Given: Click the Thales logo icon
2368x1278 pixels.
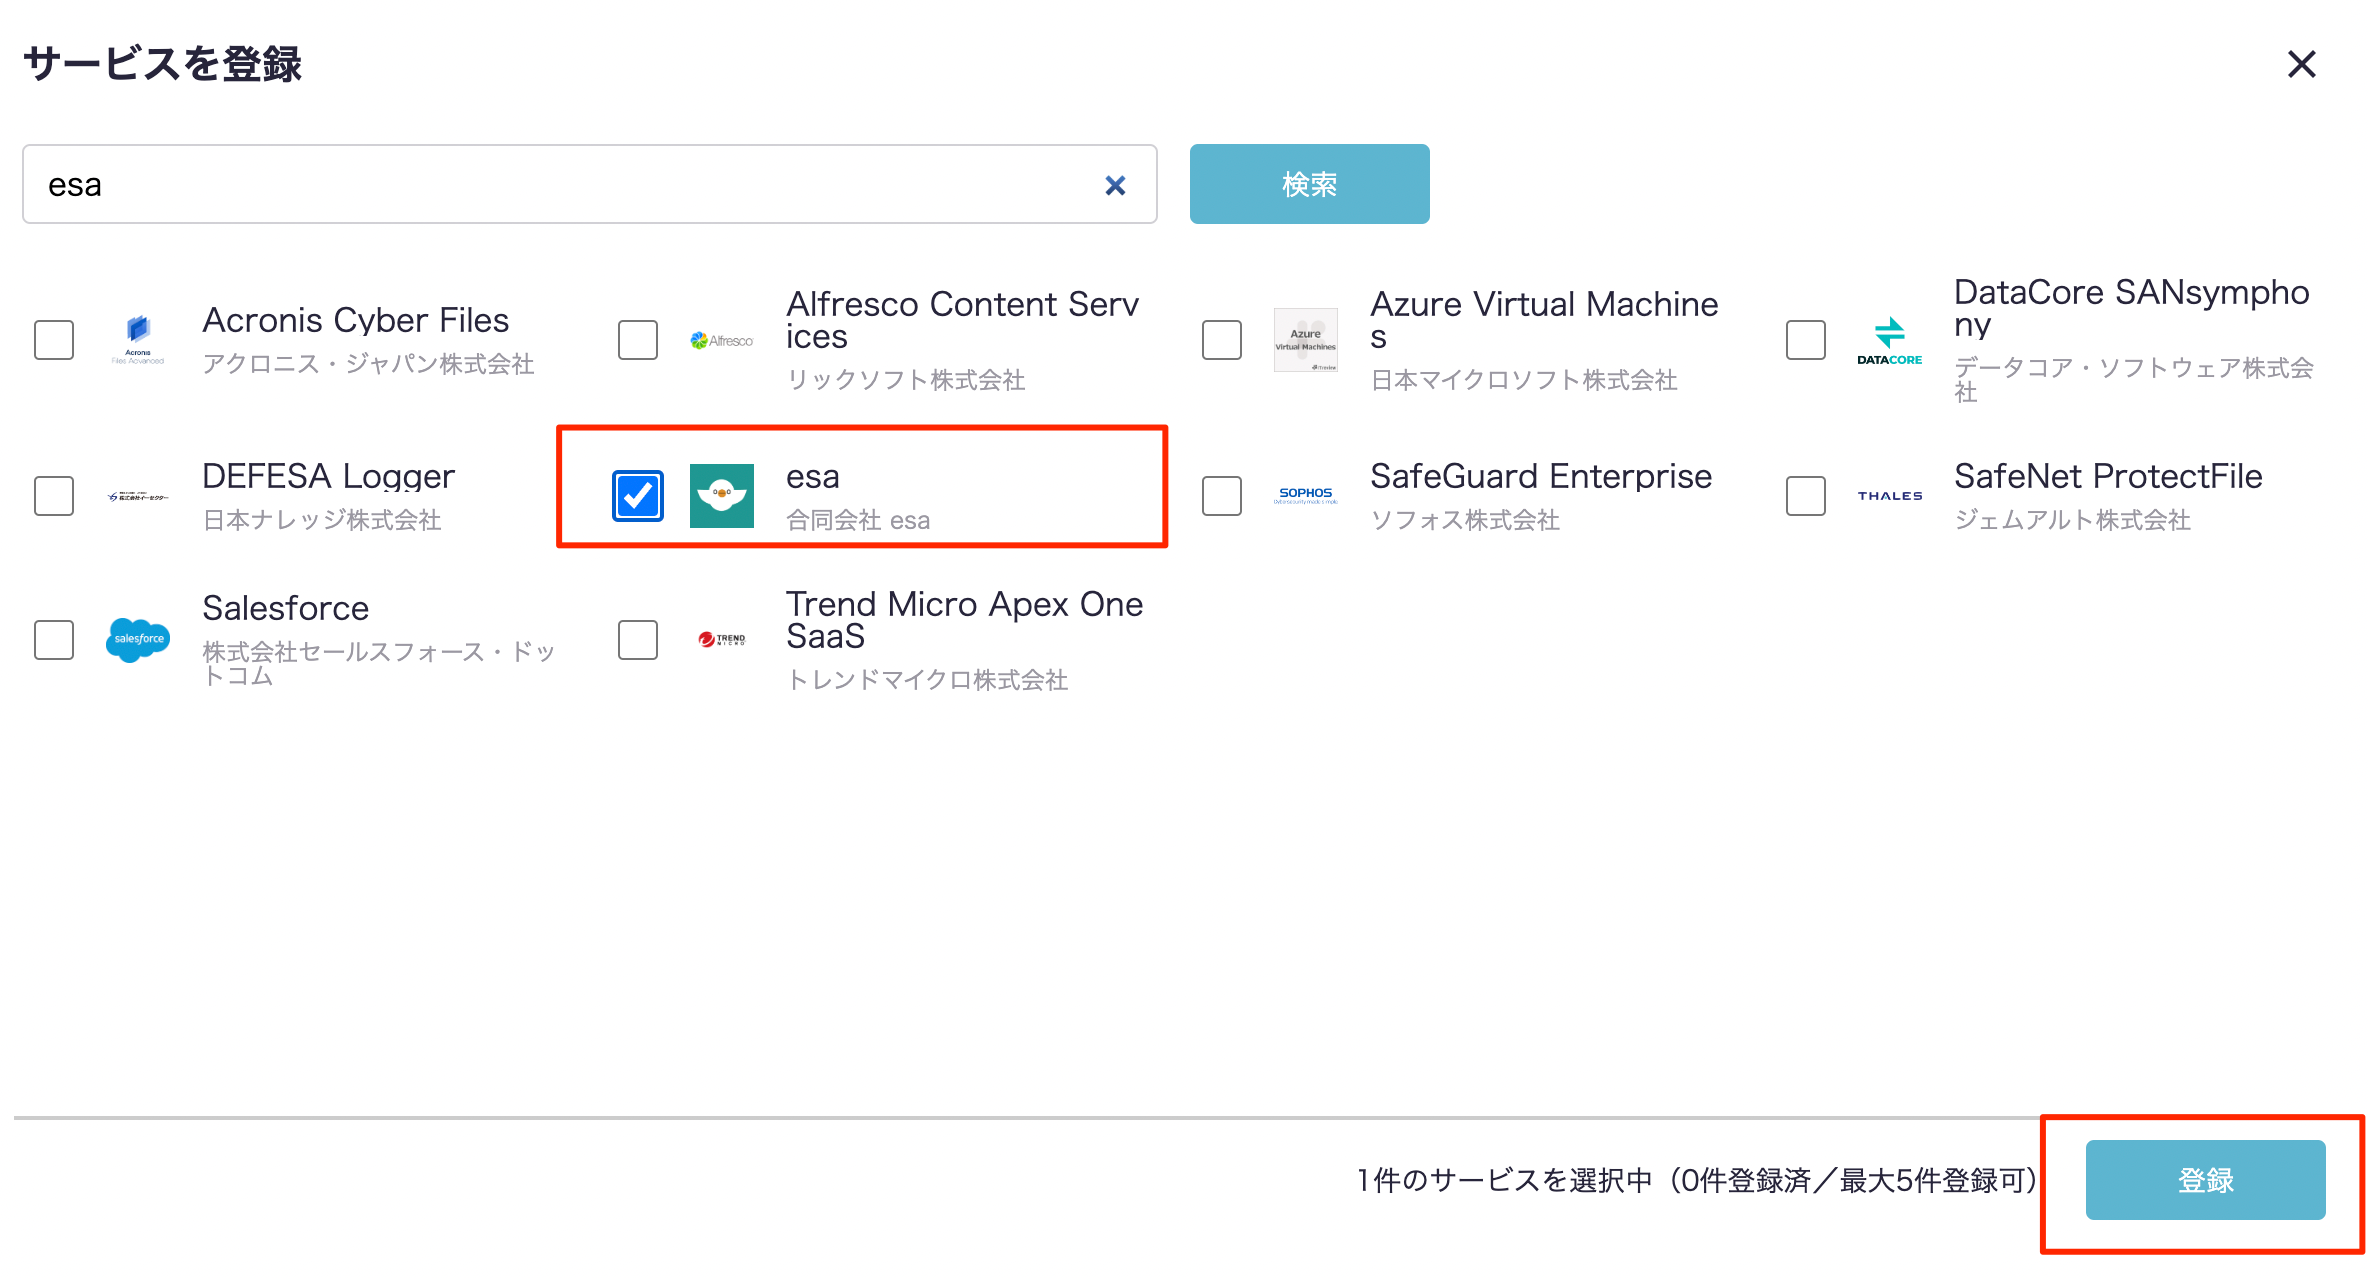Looking at the screenshot, I should click(x=1889, y=496).
